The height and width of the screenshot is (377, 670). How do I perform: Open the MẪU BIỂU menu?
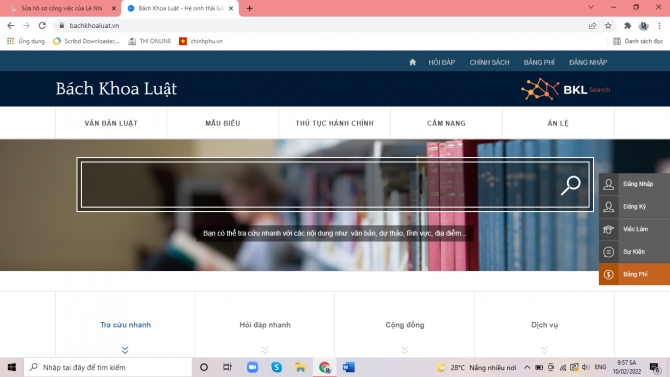[x=223, y=123]
